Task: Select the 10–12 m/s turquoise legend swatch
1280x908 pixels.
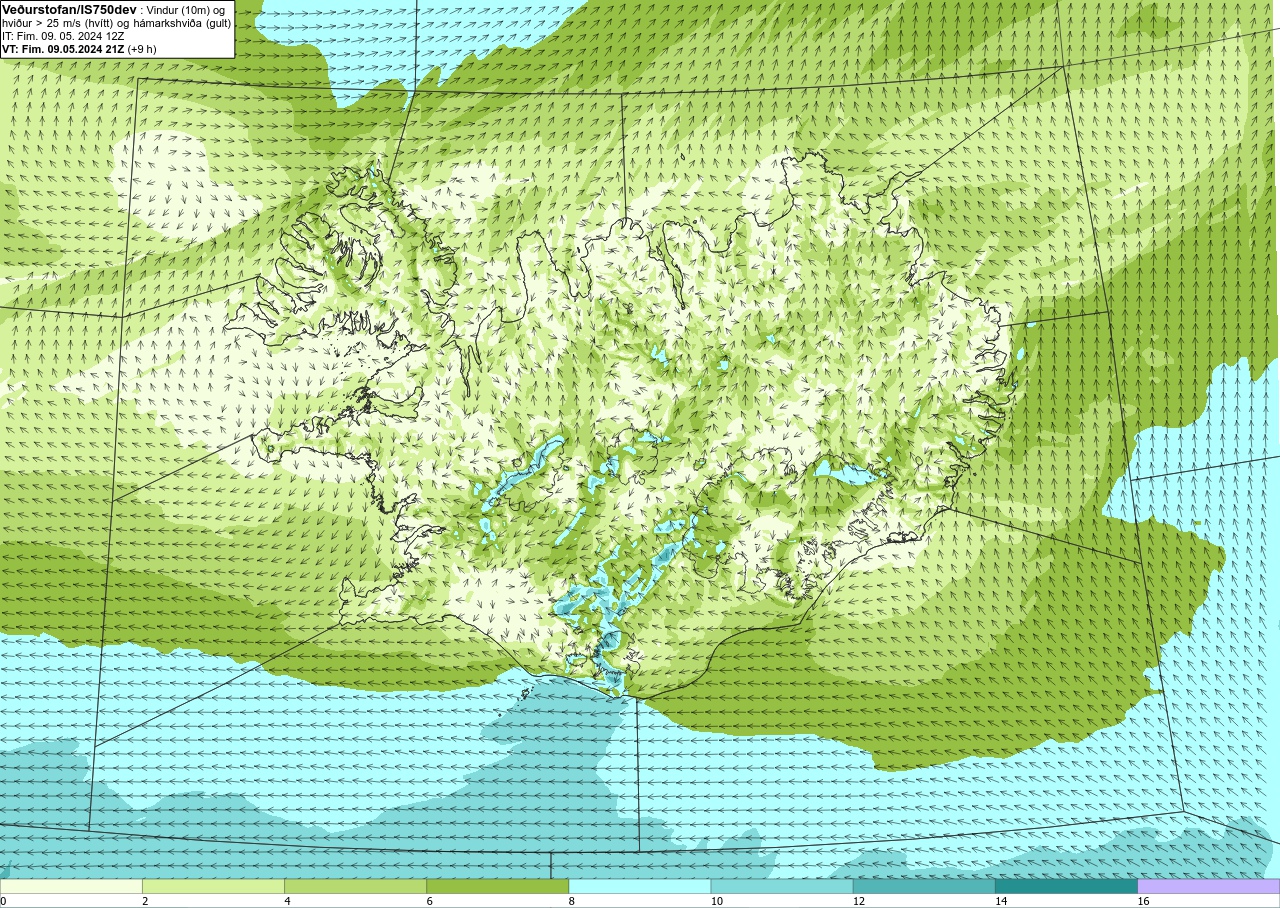Action: click(782, 886)
